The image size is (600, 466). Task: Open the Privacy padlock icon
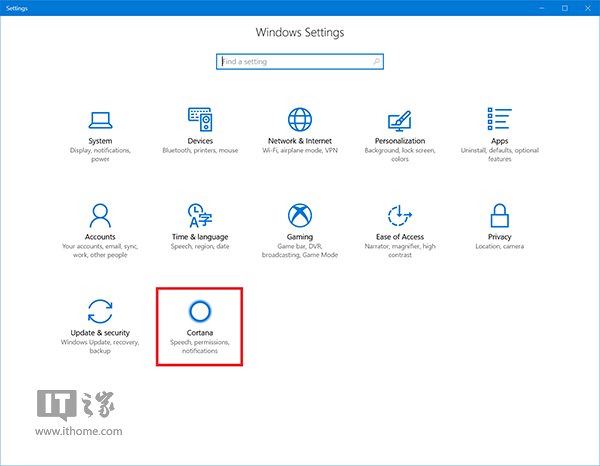pos(499,215)
